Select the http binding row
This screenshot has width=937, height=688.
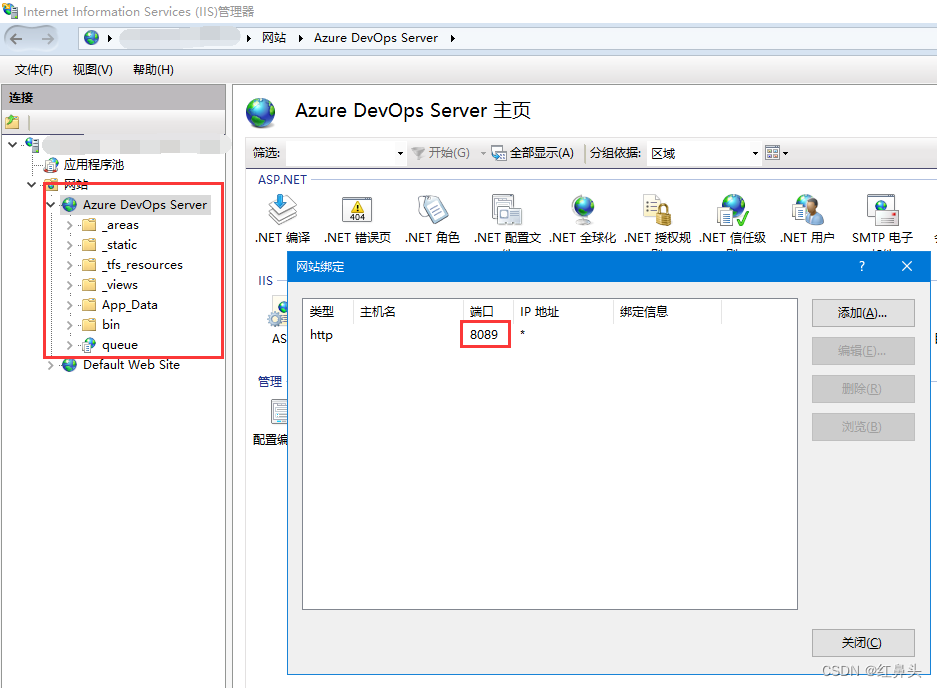coord(549,335)
